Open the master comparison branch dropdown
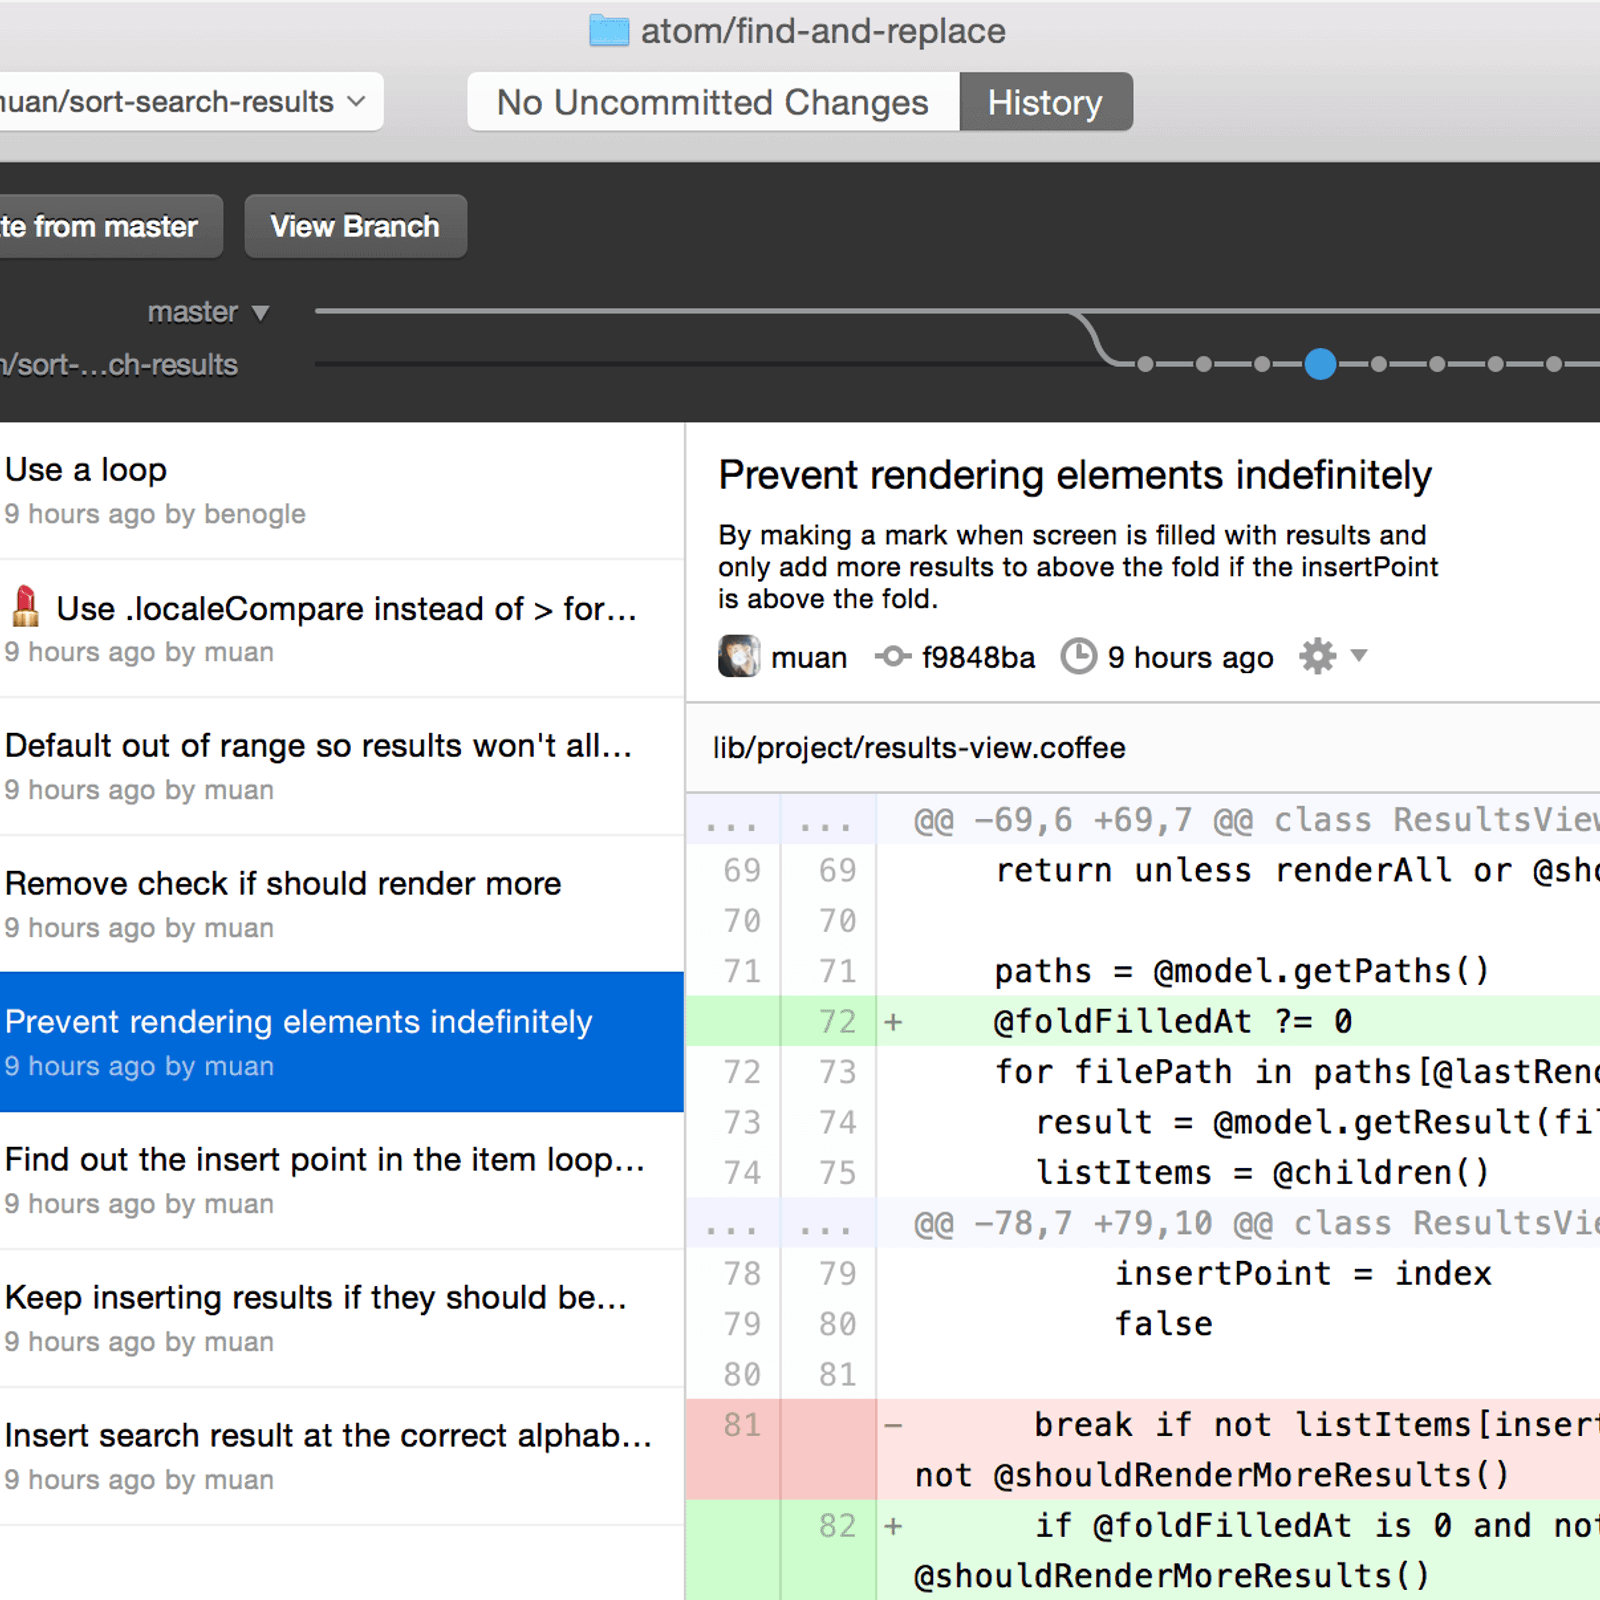Image resolution: width=1600 pixels, height=1600 pixels. click(x=209, y=312)
